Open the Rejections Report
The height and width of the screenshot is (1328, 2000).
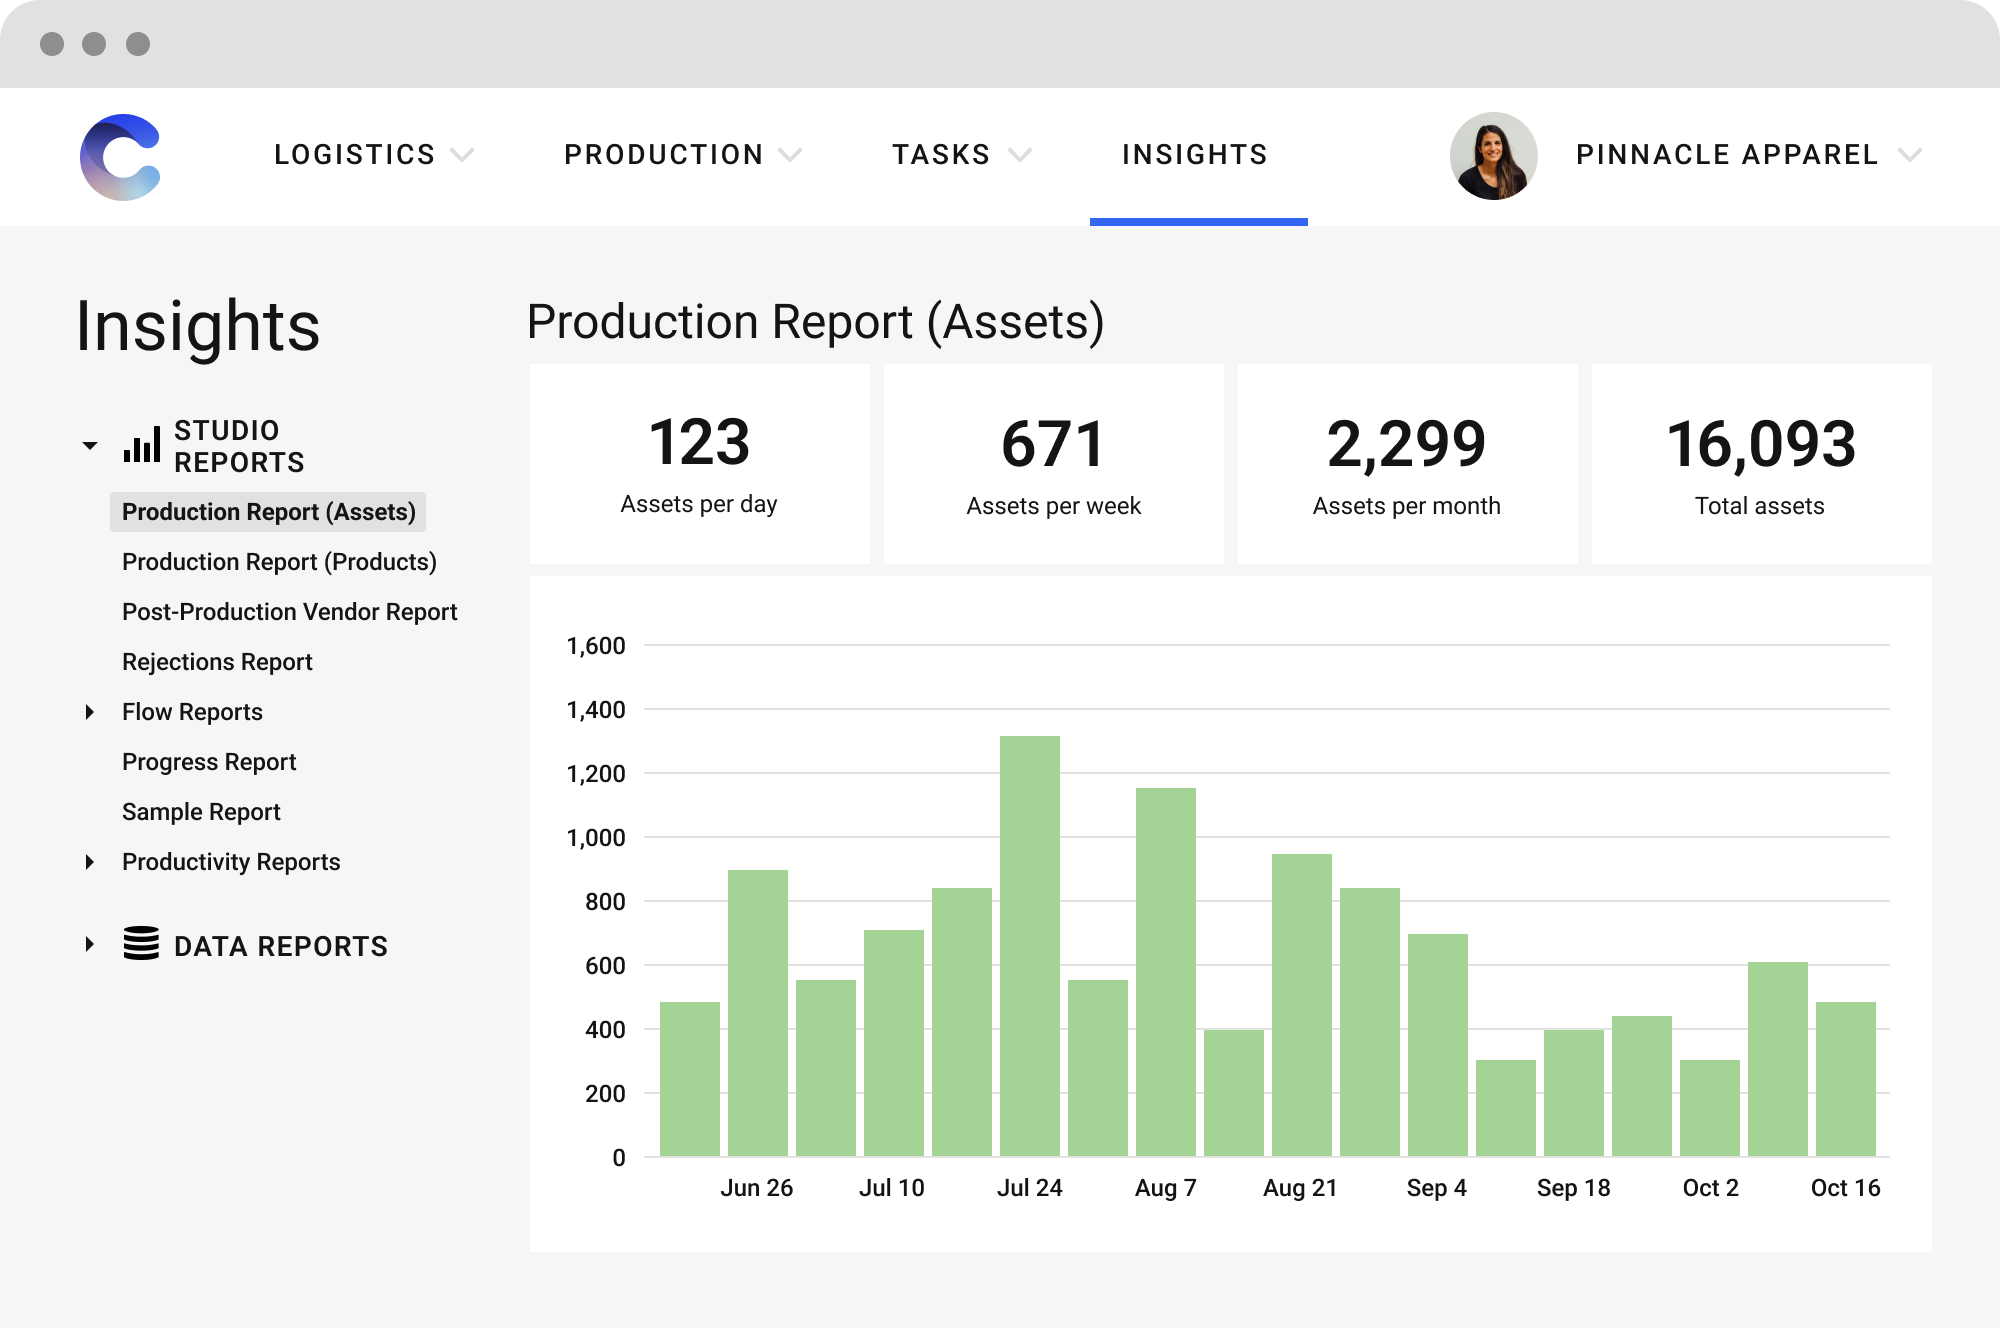(x=217, y=661)
